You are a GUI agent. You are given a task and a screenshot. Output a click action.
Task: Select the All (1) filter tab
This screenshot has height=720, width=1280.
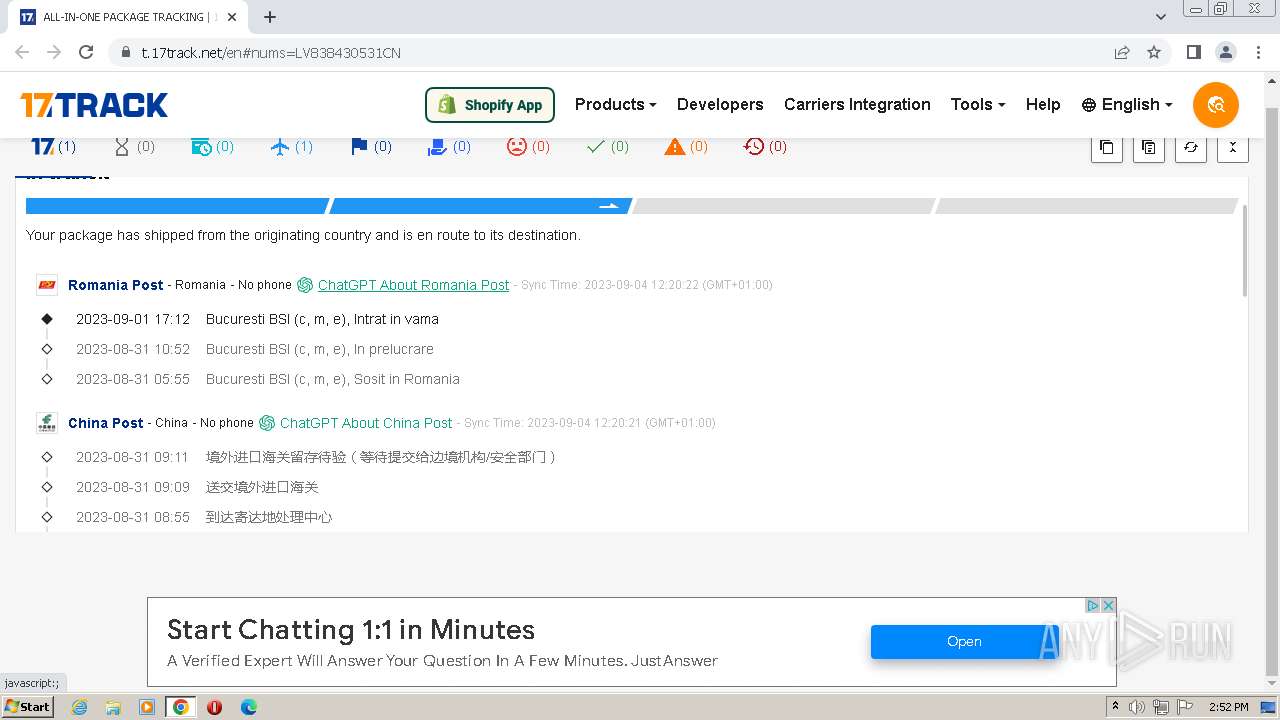[x=53, y=147]
